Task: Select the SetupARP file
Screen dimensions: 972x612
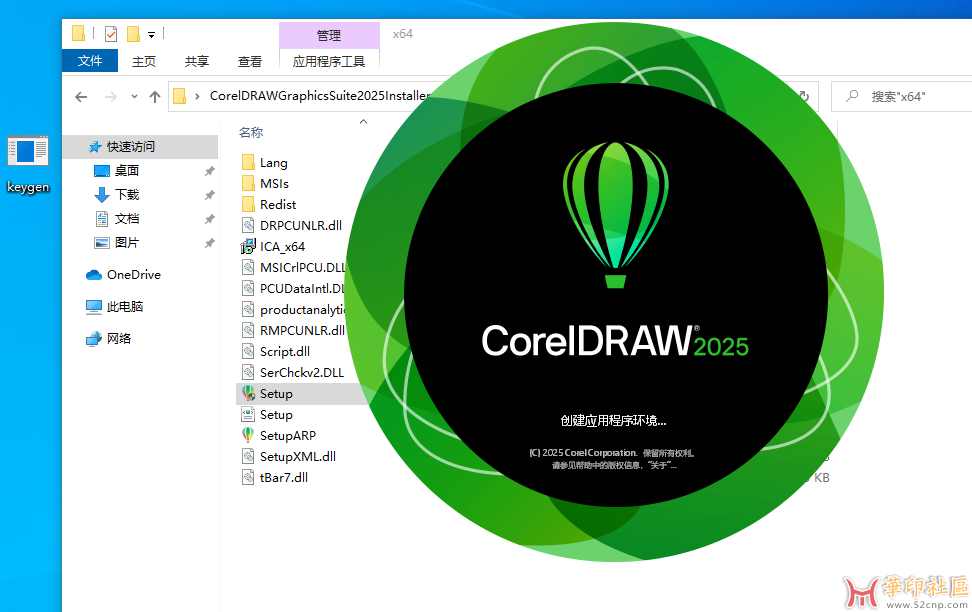Action: click(288, 436)
